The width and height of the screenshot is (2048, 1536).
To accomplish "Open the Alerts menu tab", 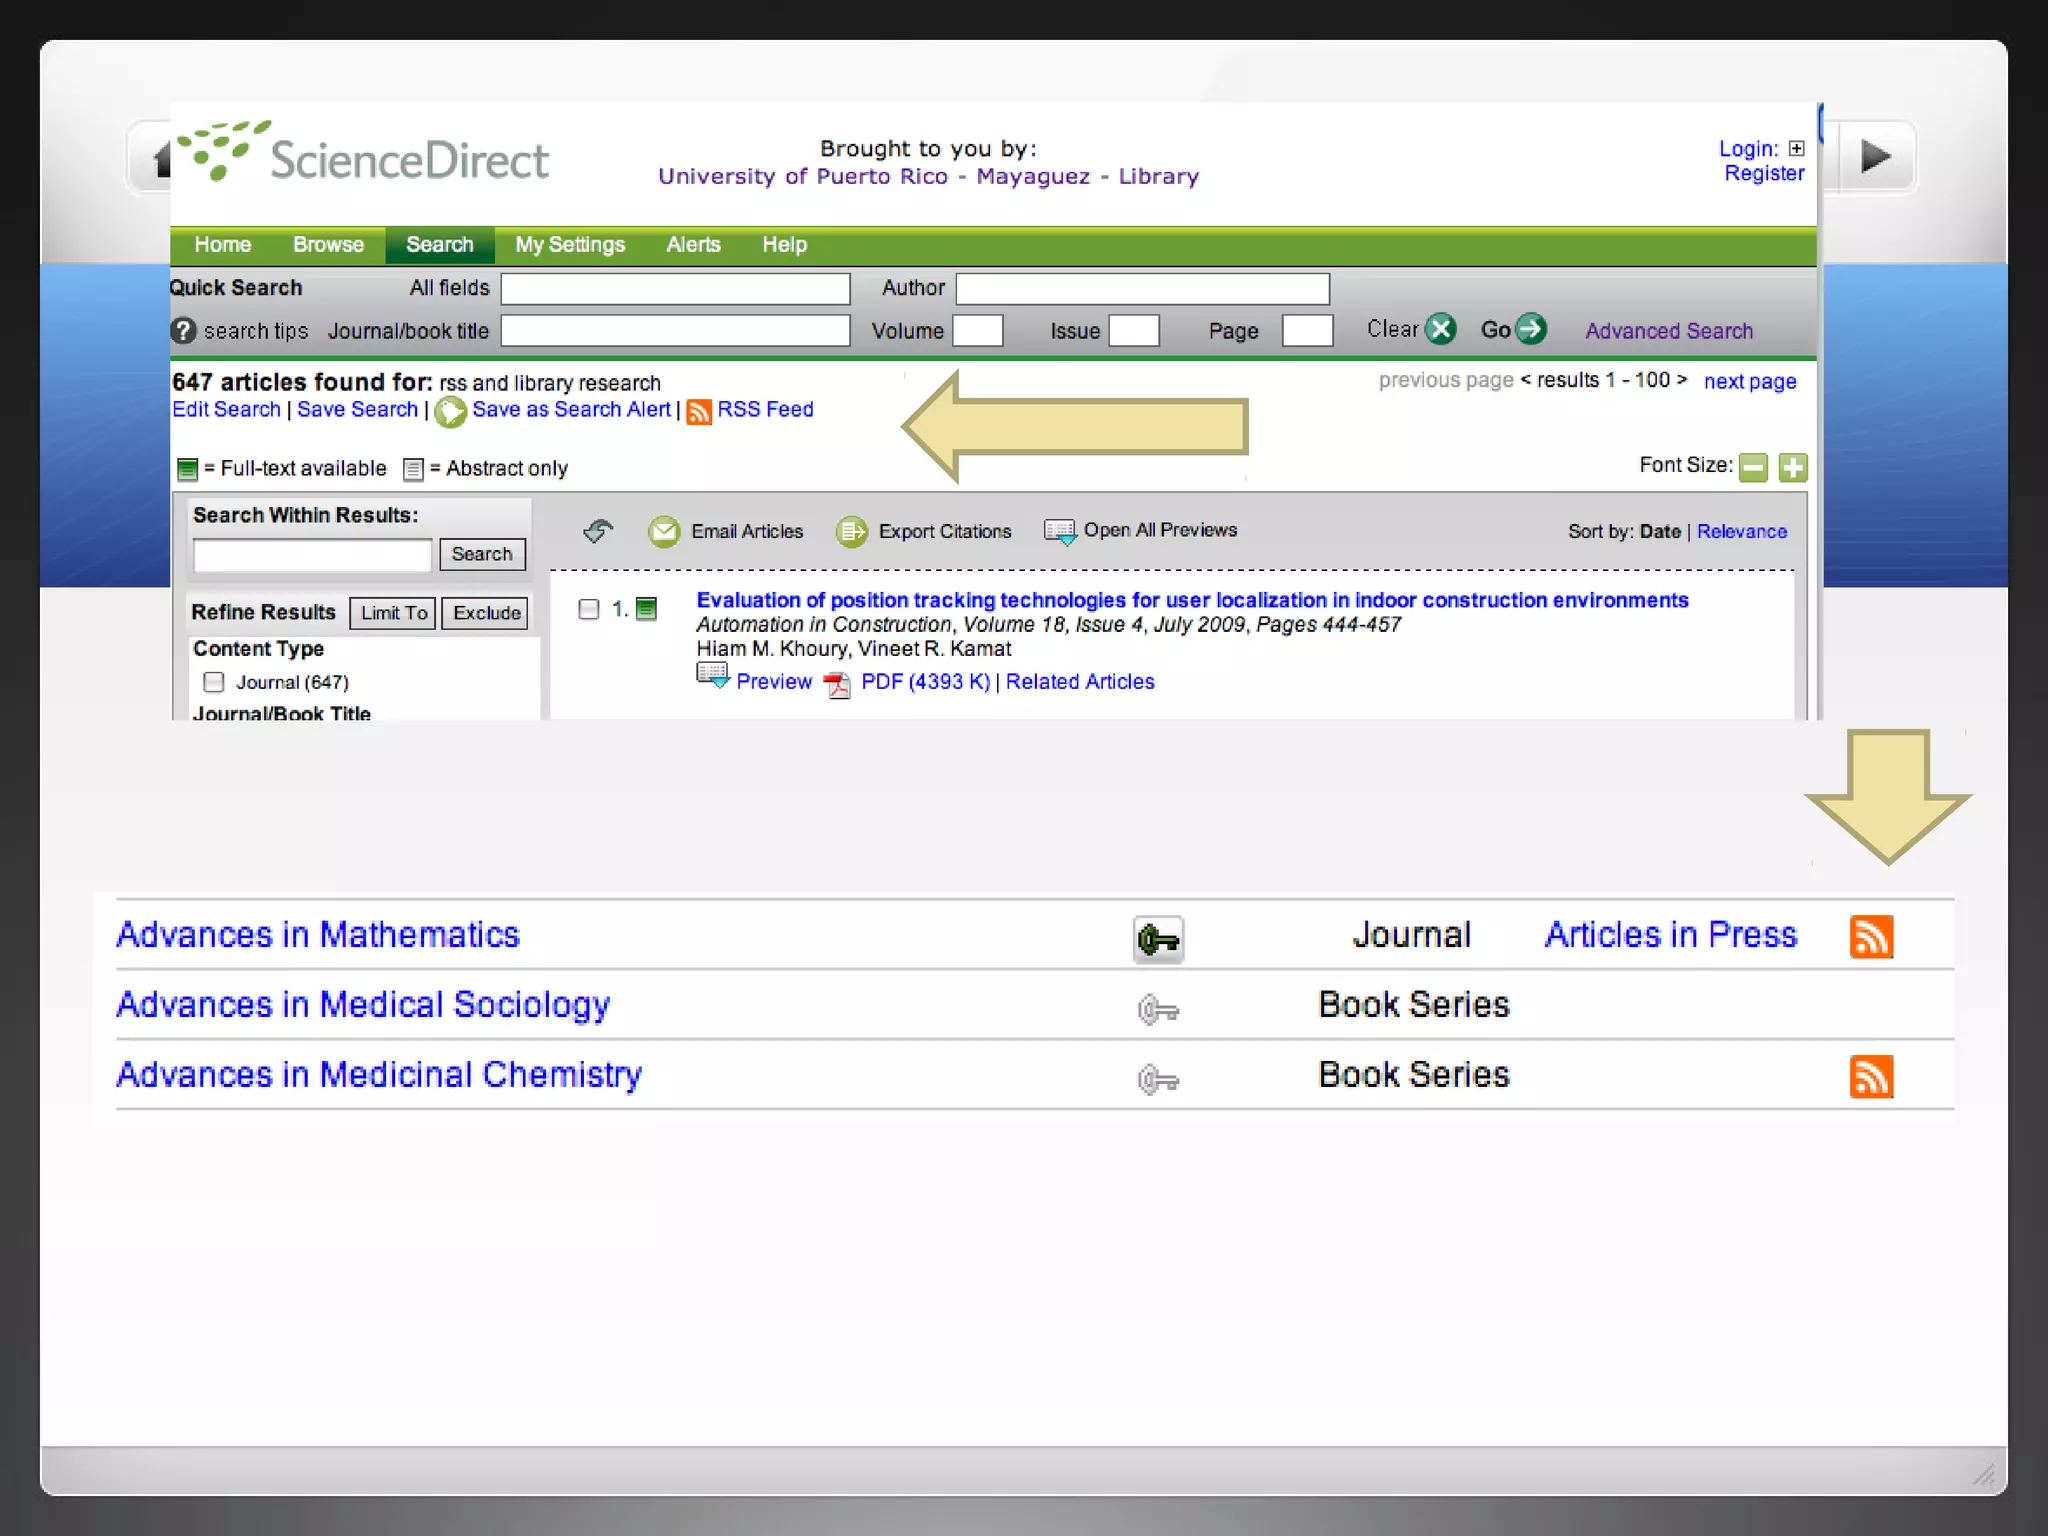I will [693, 245].
